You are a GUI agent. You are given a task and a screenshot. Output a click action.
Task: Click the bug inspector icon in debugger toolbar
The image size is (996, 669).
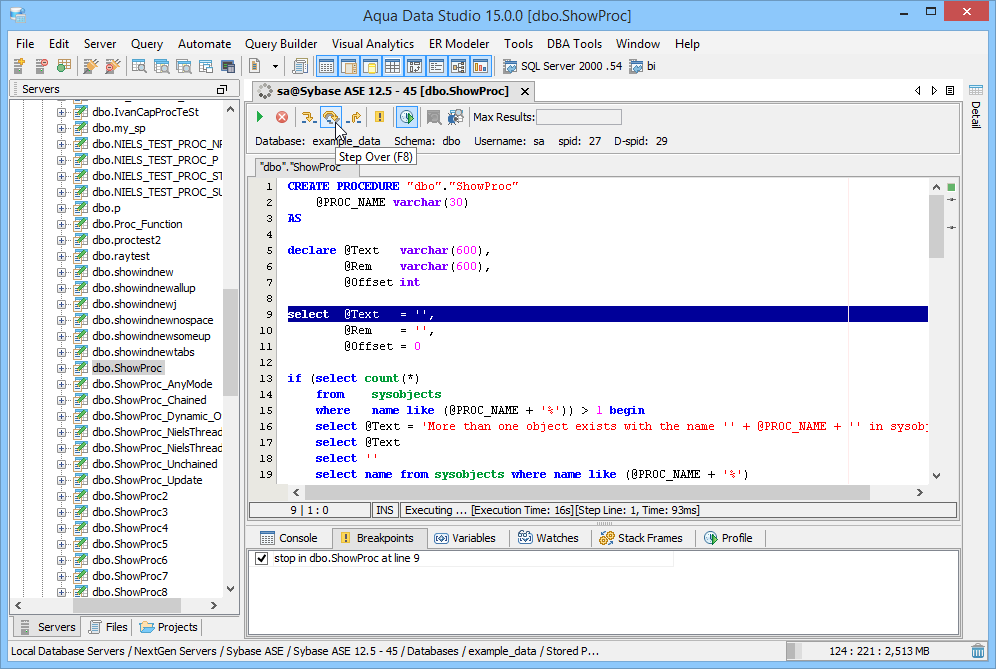(x=455, y=117)
